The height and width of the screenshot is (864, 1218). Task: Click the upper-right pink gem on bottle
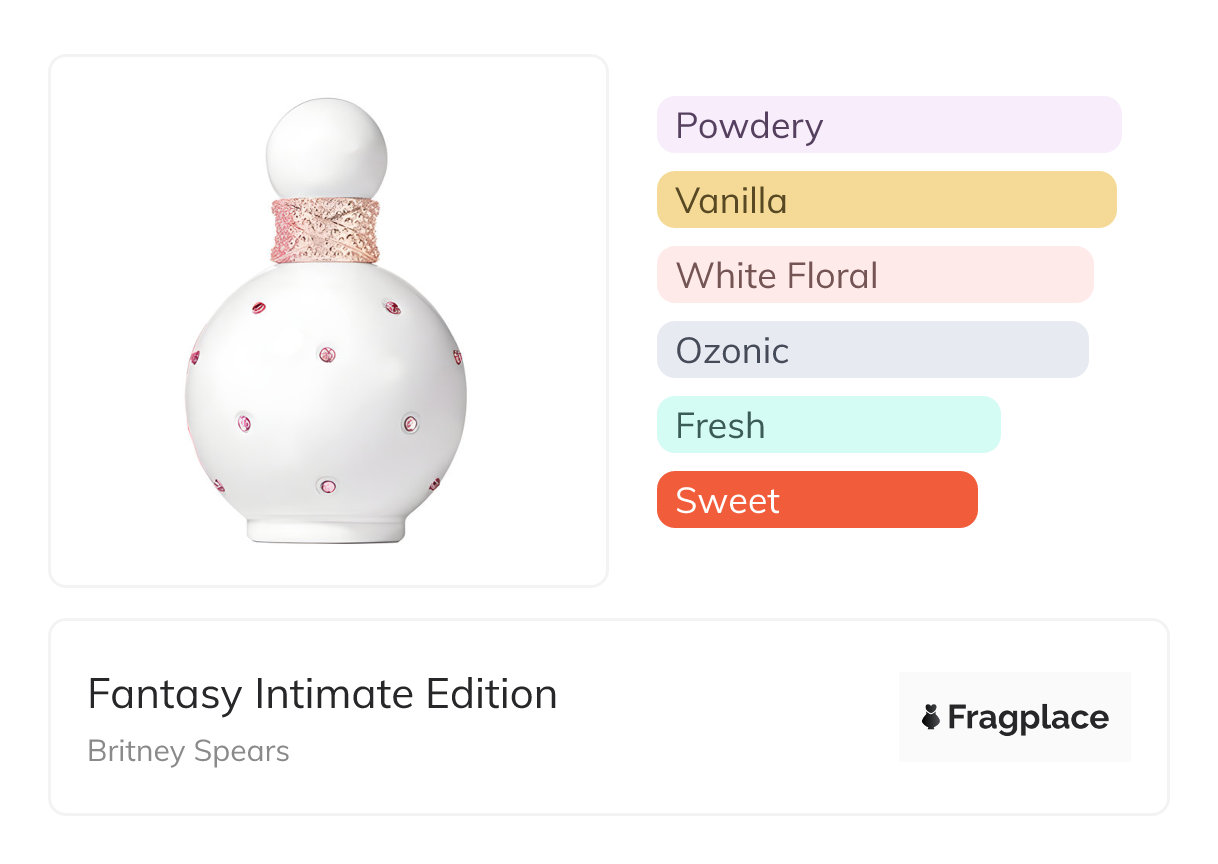click(x=393, y=308)
